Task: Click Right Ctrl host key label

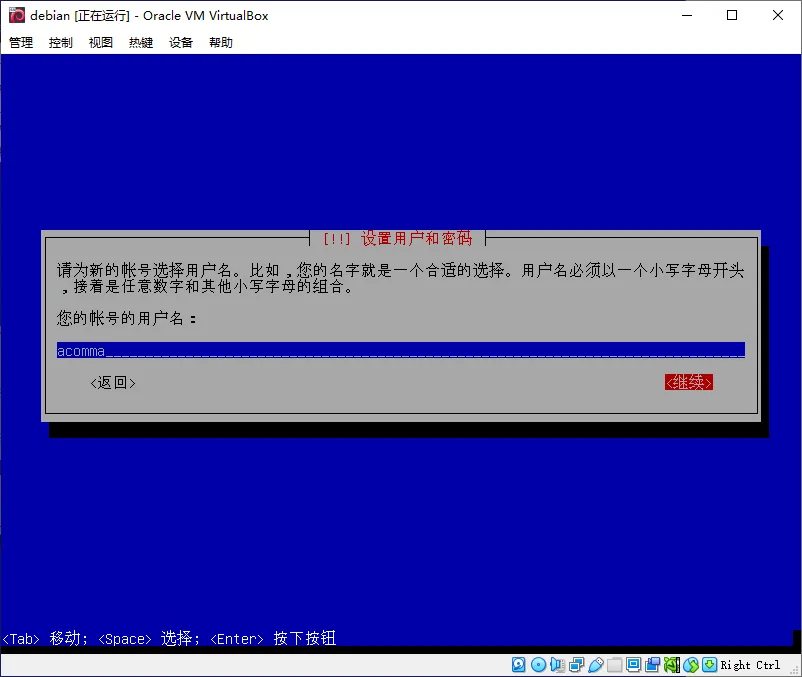Action: (750, 665)
